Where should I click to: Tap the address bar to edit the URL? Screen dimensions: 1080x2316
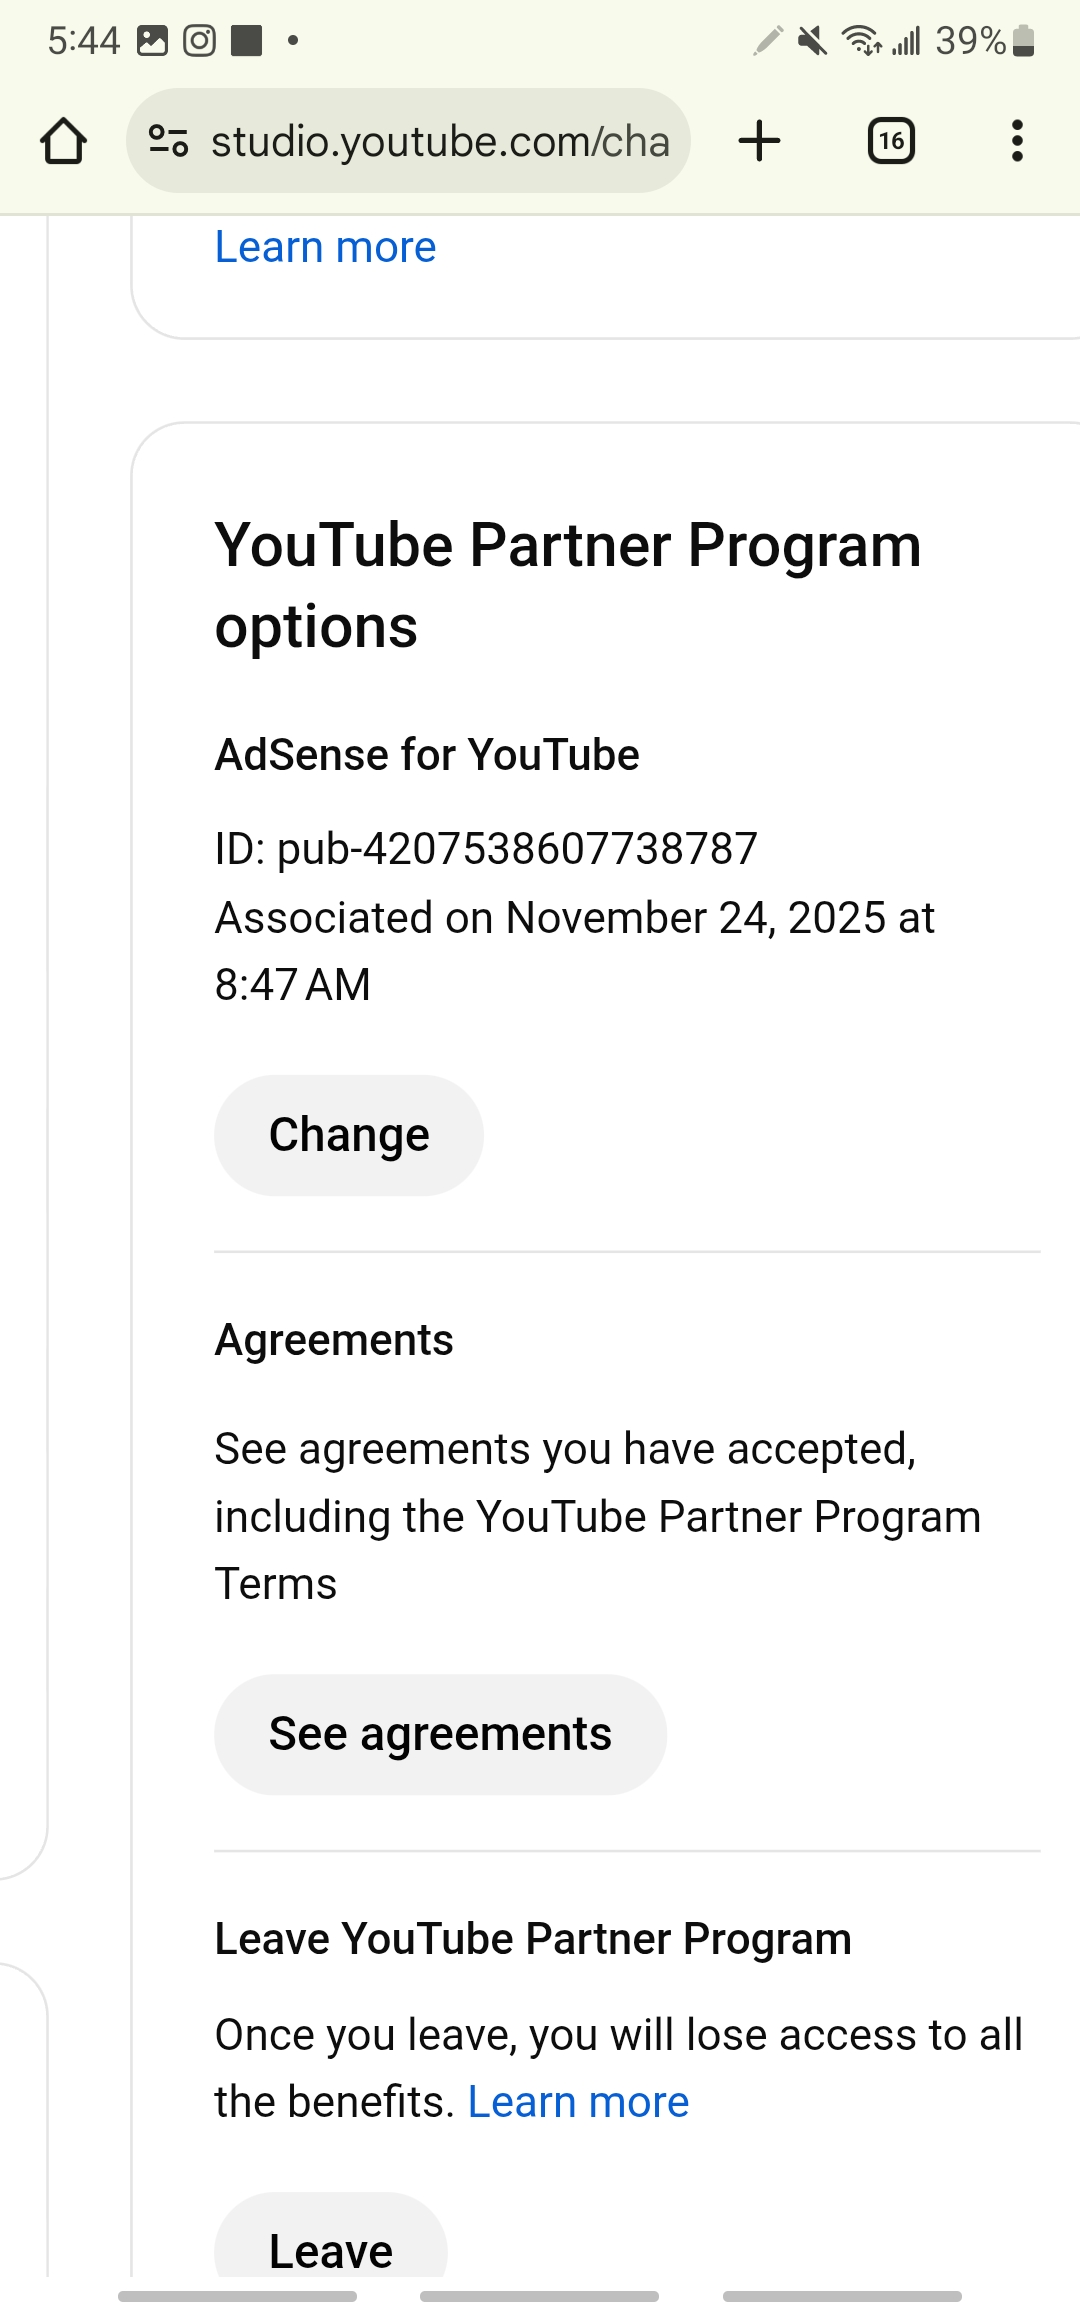pos(440,140)
